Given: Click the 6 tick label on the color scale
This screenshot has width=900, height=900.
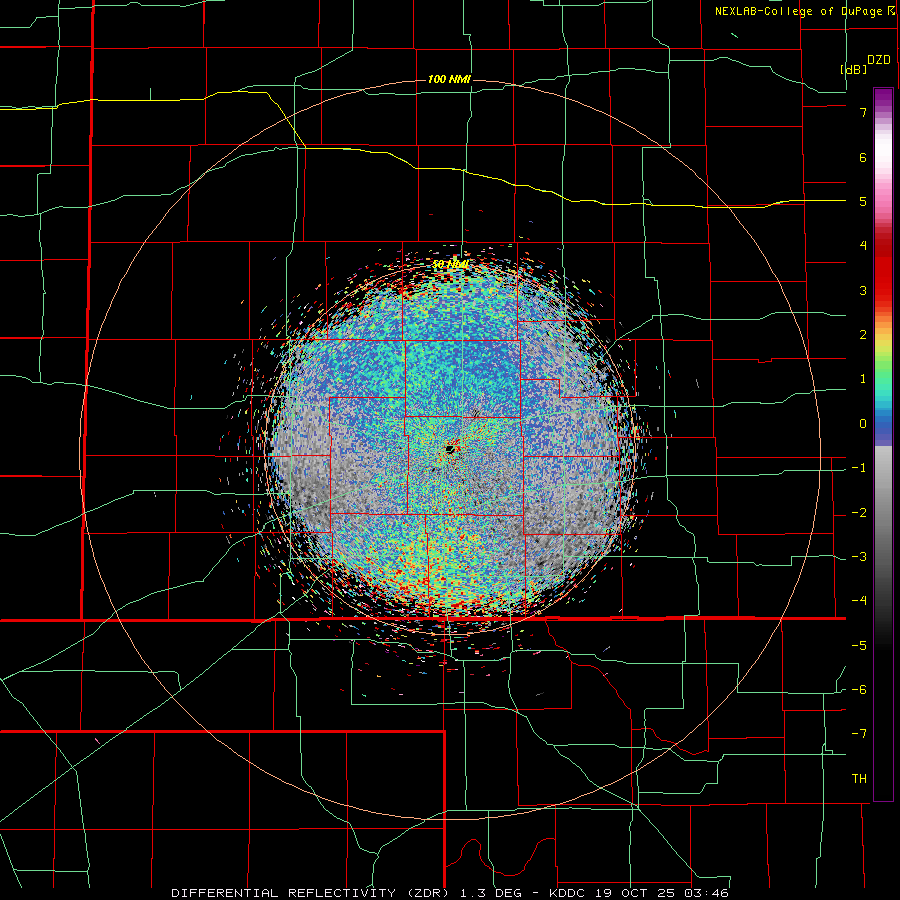Looking at the screenshot, I should coord(863,157).
